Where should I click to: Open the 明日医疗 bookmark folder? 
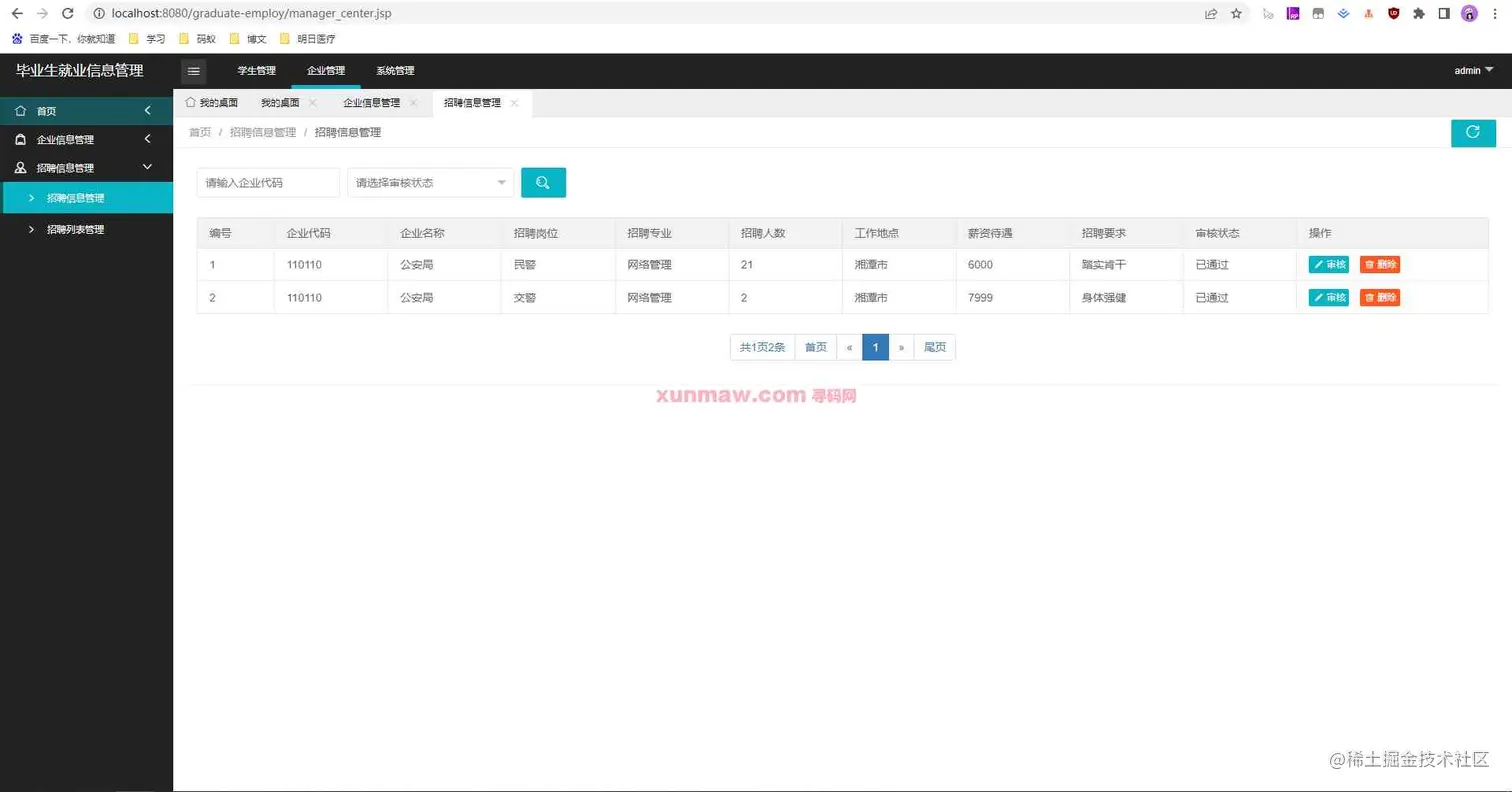tap(307, 39)
